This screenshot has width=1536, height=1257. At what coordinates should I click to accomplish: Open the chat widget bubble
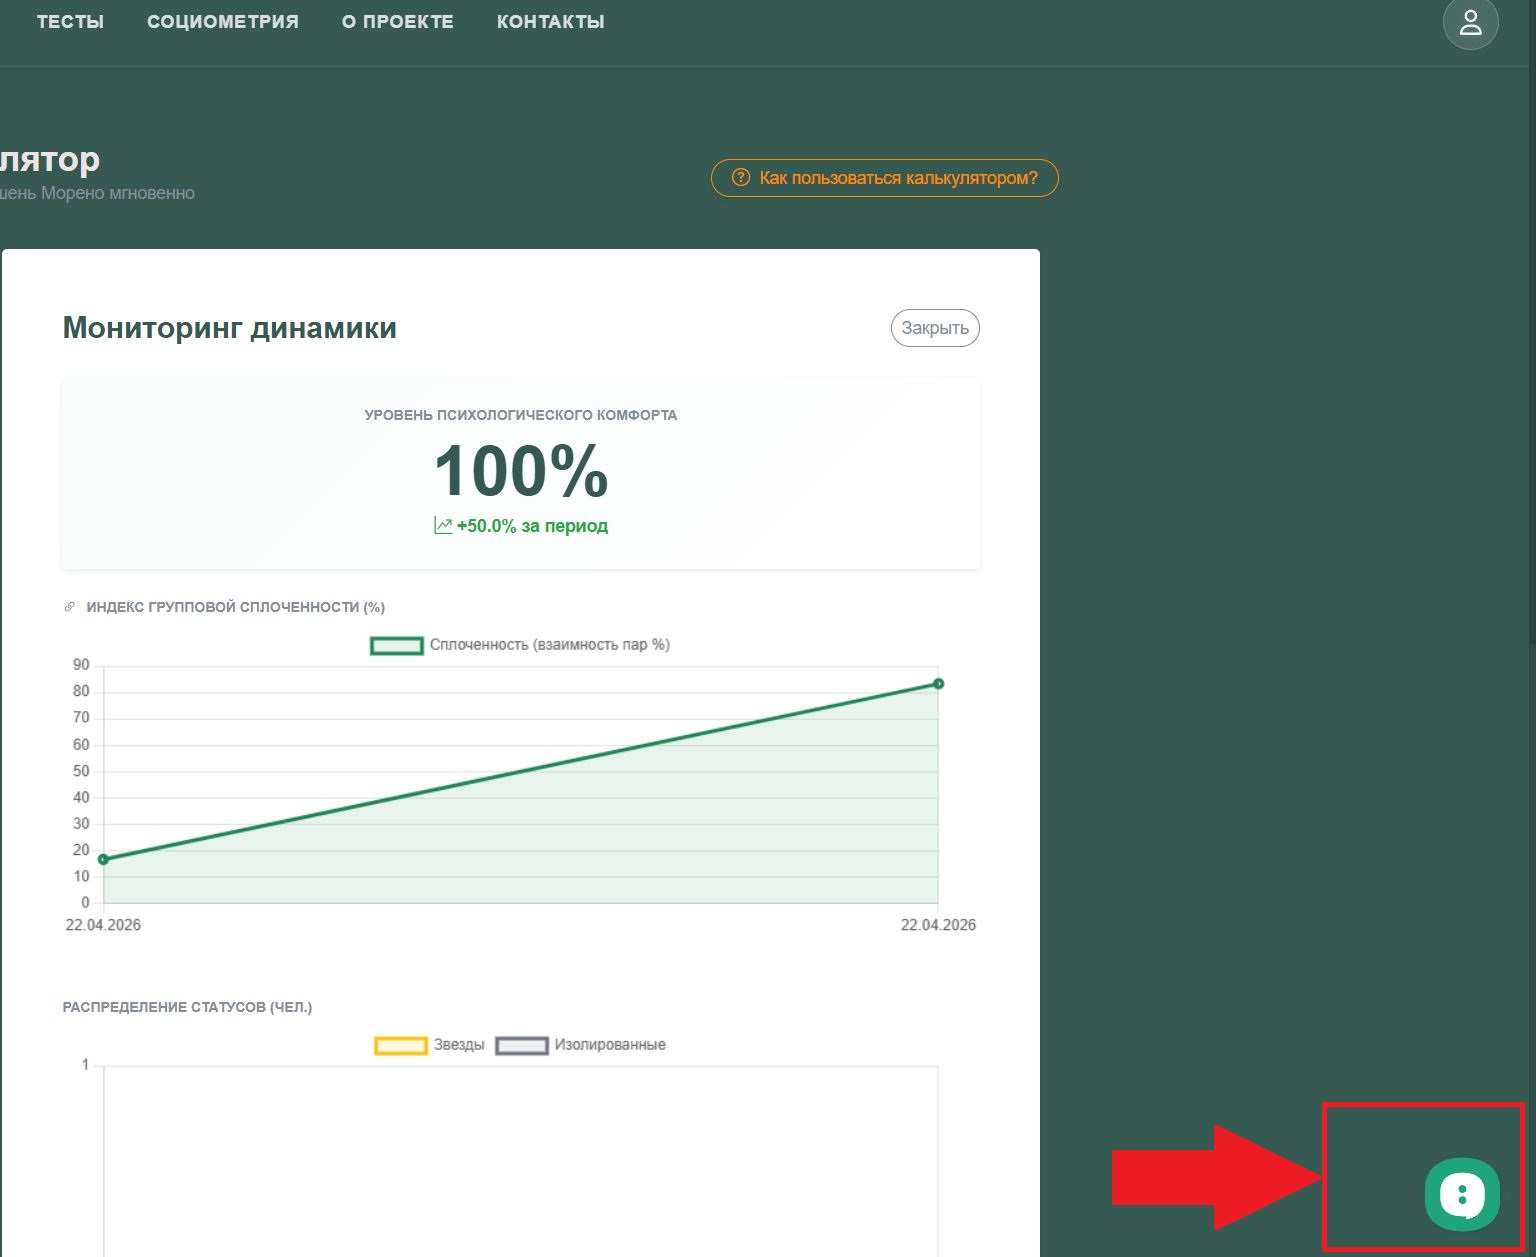tap(1462, 1194)
